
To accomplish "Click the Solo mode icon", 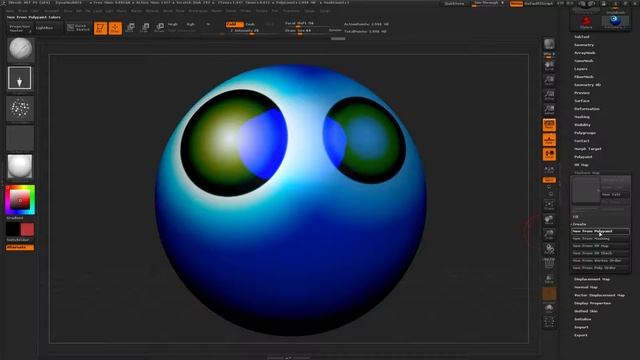I will click(549, 308).
